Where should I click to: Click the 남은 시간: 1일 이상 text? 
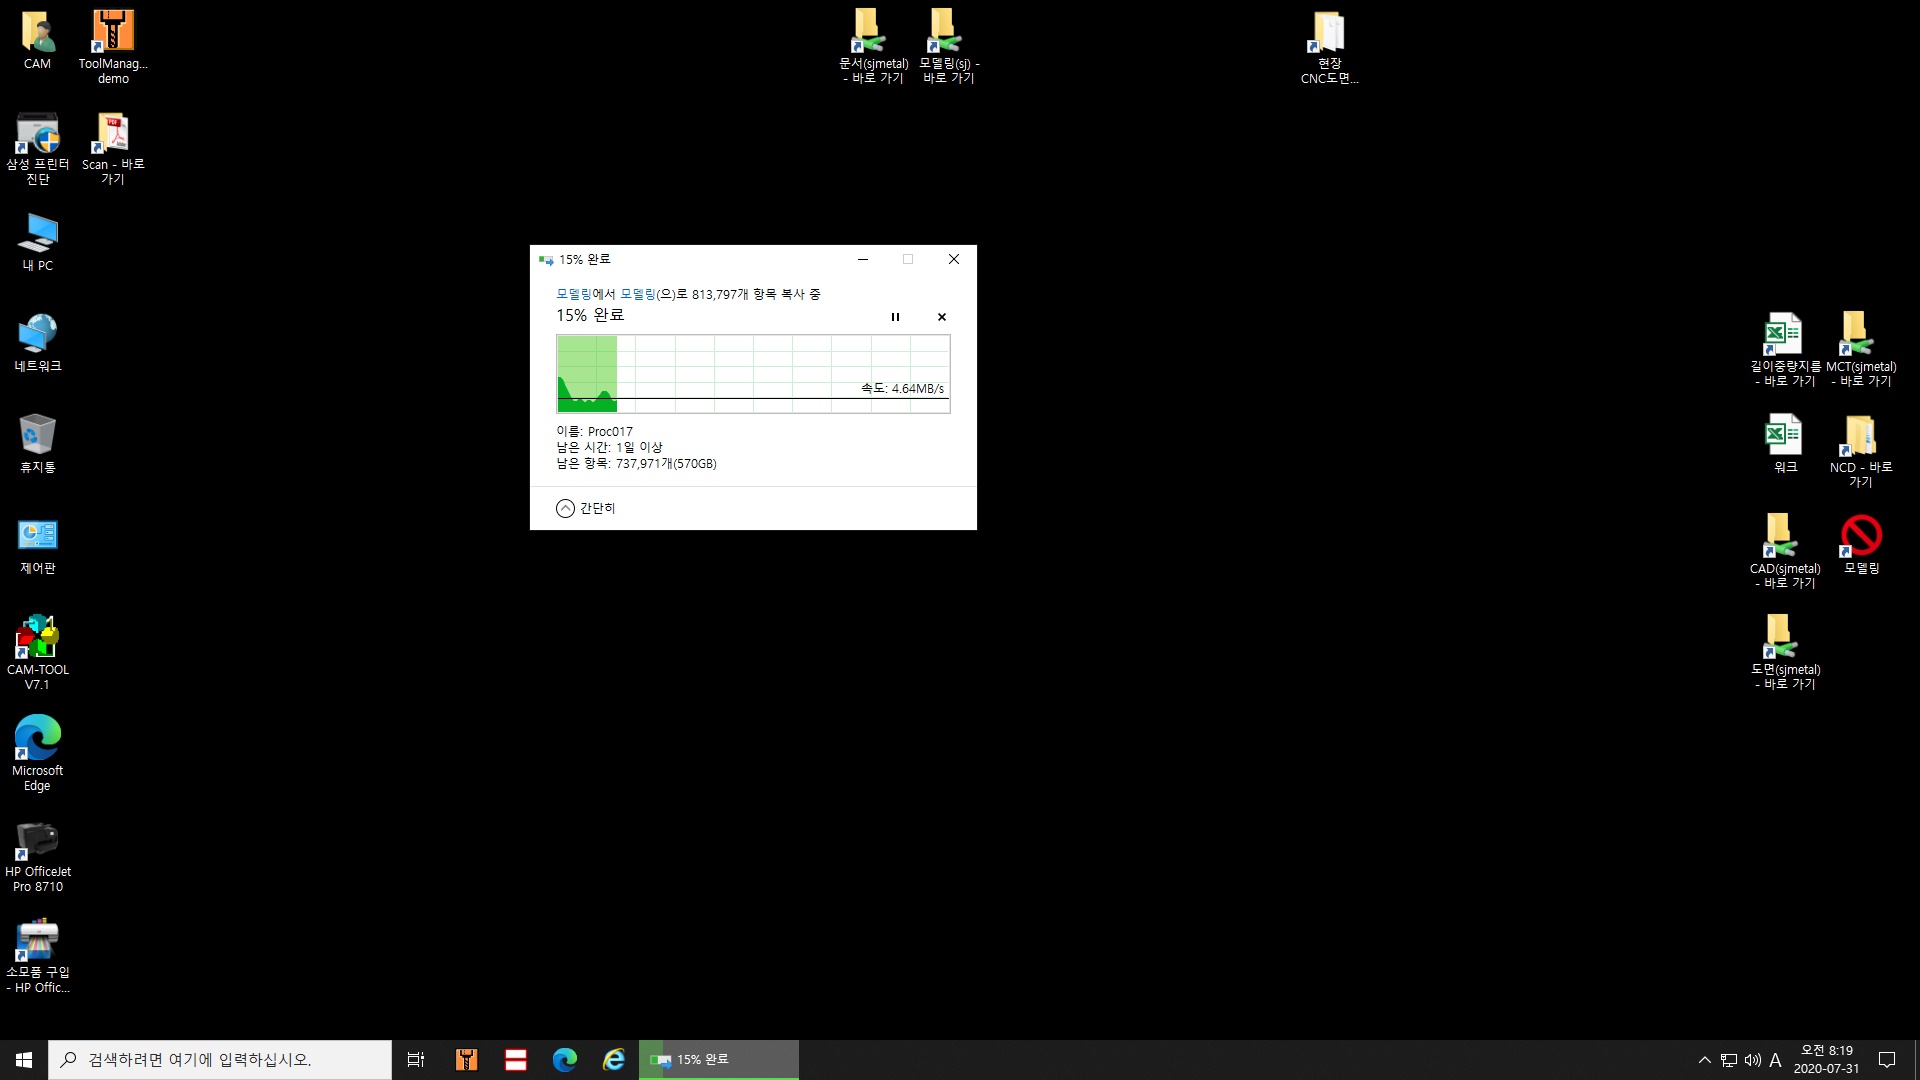coord(610,448)
